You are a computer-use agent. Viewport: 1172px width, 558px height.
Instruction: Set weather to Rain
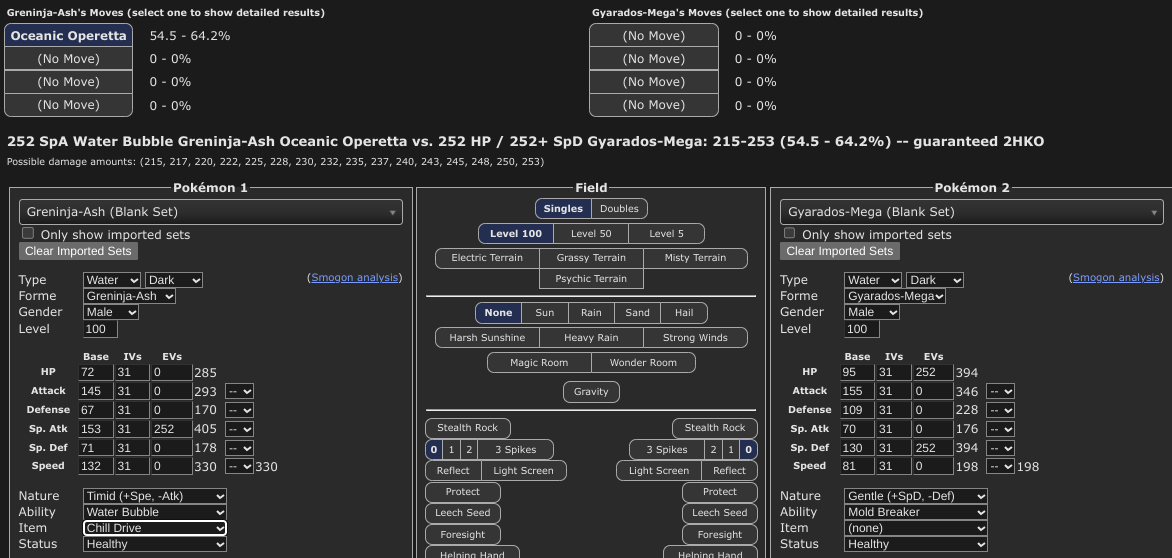click(591, 313)
